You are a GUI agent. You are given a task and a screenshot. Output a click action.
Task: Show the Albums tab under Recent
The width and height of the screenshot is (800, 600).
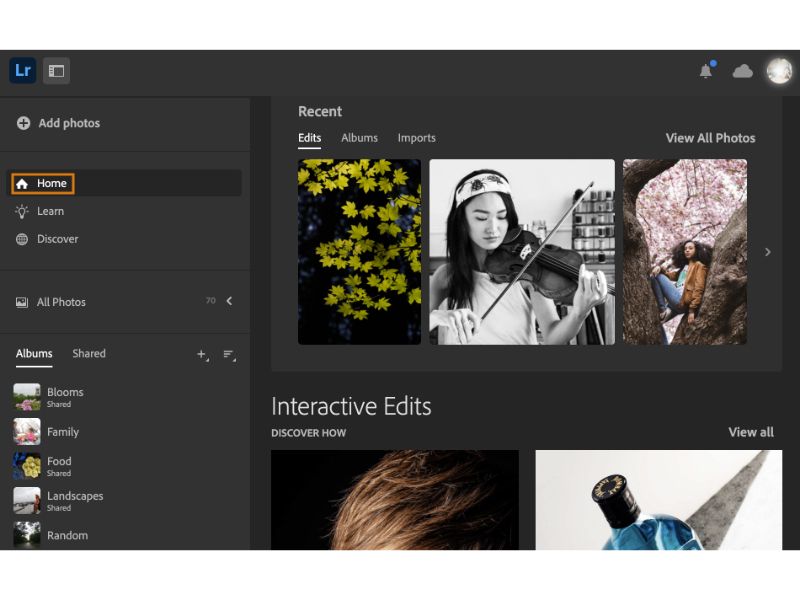tap(359, 138)
